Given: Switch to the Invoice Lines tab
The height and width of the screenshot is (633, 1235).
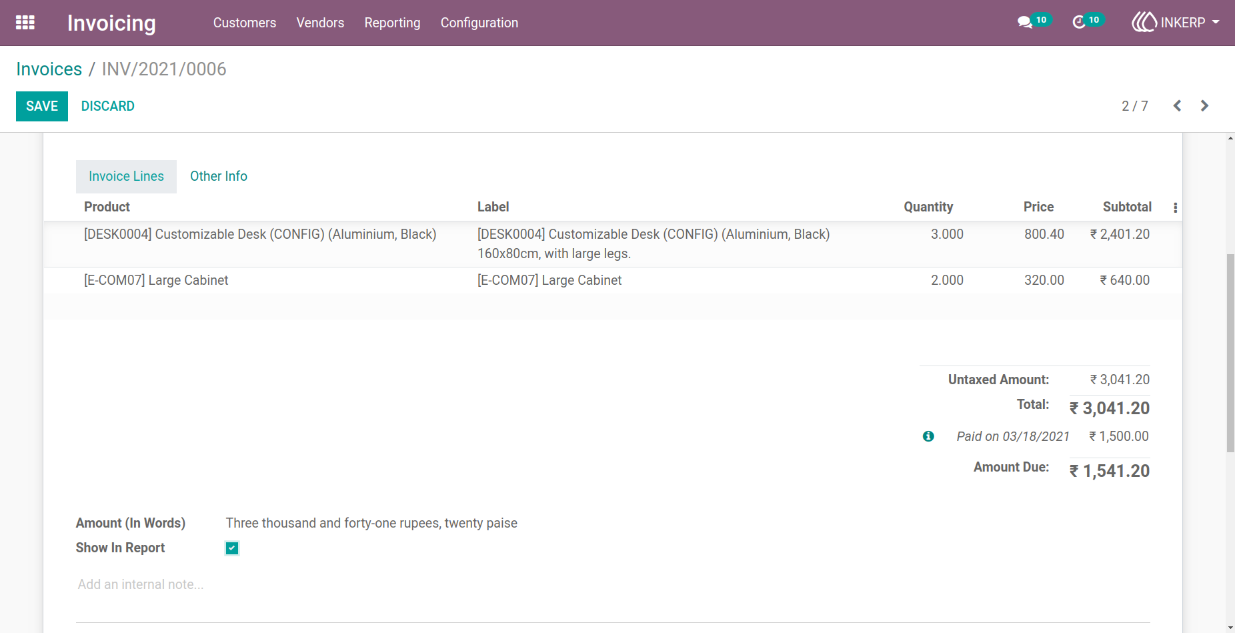Looking at the screenshot, I should [x=126, y=176].
